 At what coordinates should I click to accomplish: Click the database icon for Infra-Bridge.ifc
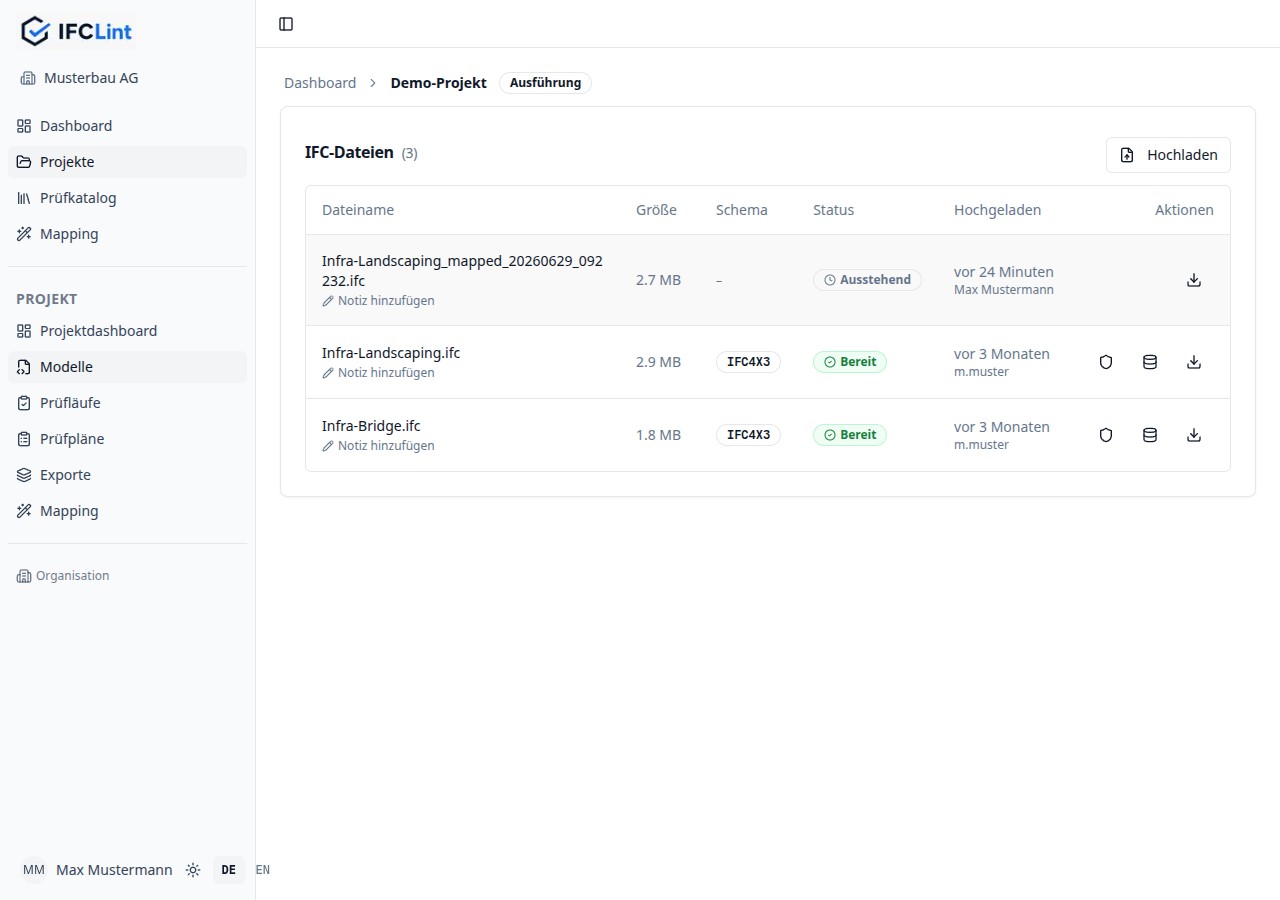coord(1150,435)
